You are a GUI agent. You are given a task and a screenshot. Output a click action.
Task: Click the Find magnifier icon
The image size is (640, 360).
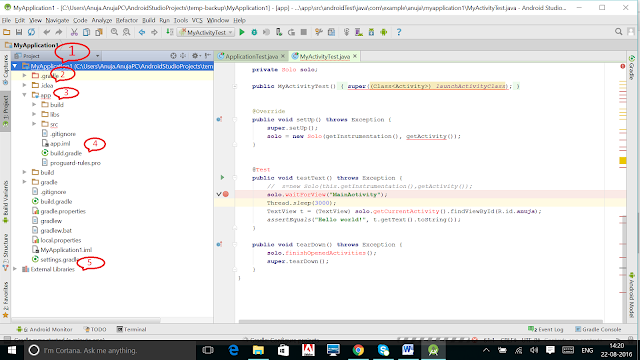point(114,32)
